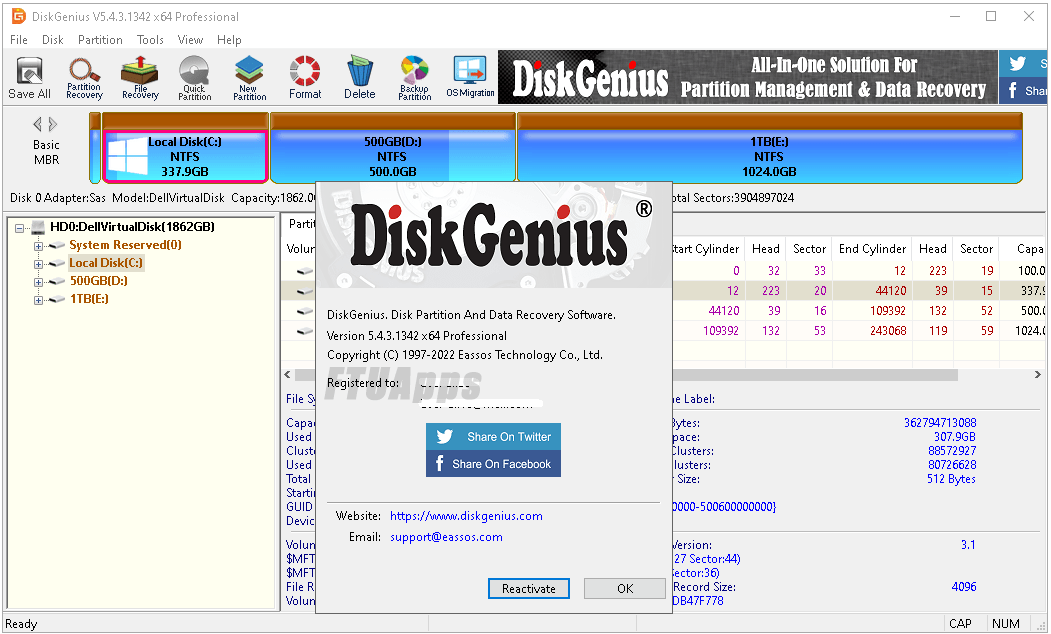The height and width of the screenshot is (634, 1051).
Task: Expand the 1TB(E:) tree node
Action: click(x=38, y=300)
